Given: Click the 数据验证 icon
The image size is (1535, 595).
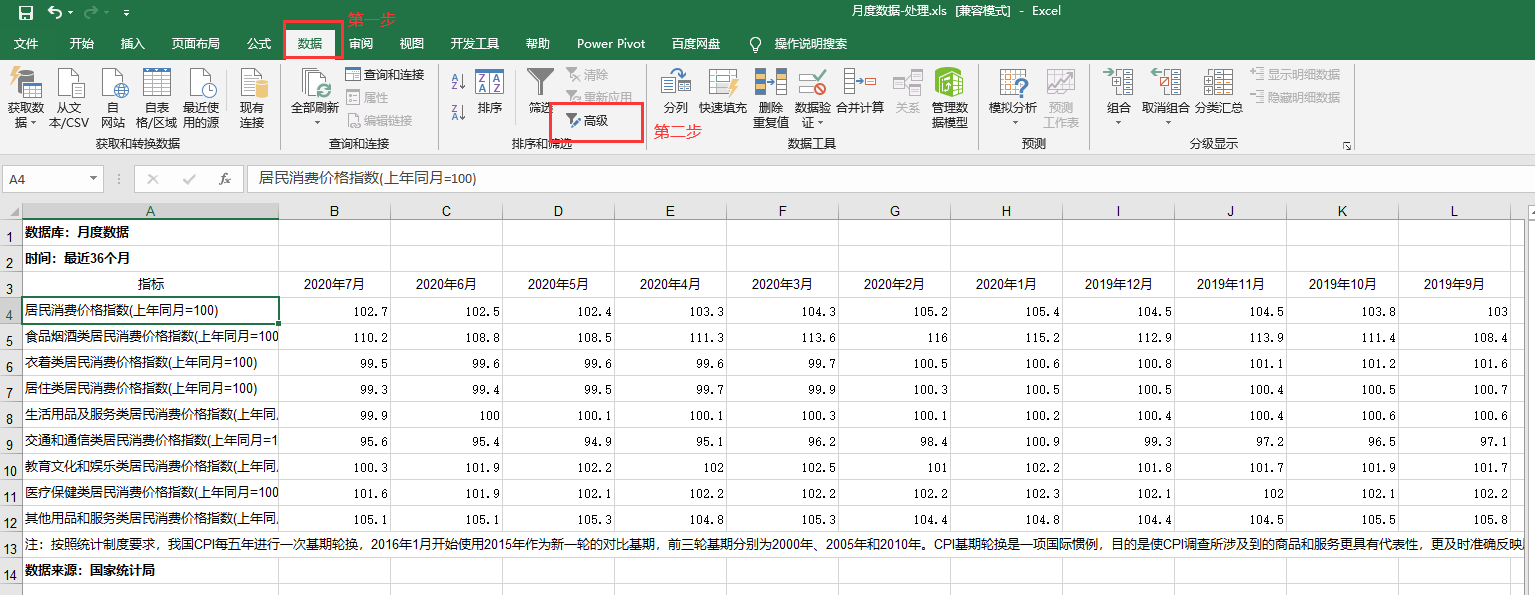Looking at the screenshot, I should click(x=812, y=84).
